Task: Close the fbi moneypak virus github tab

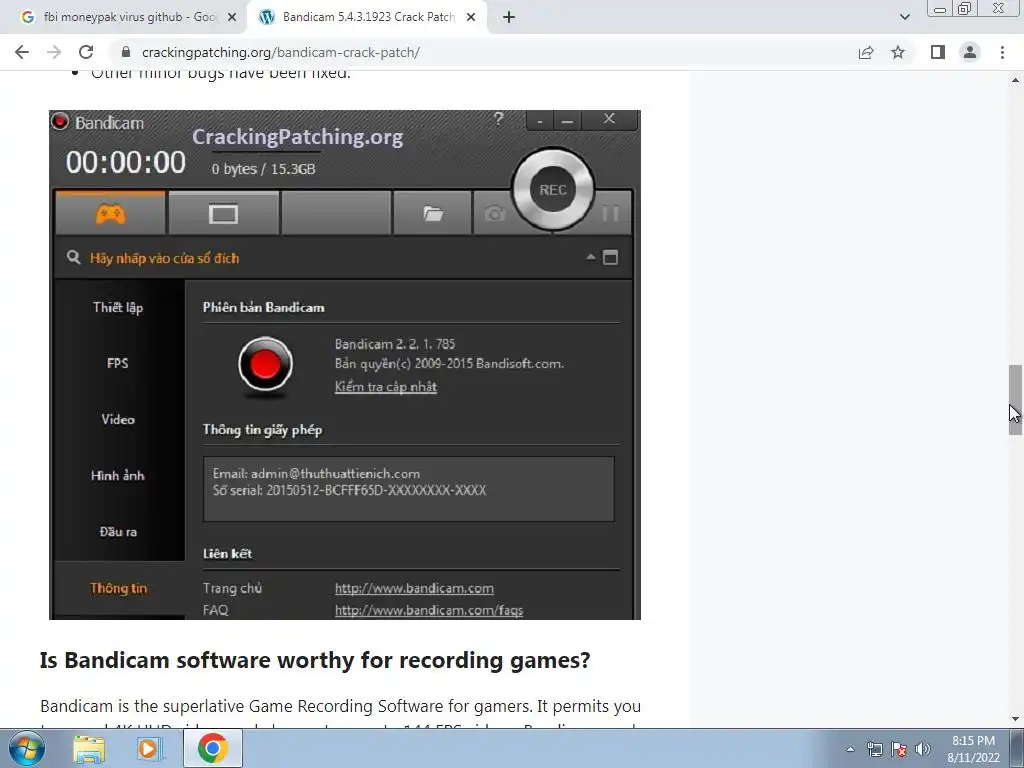Action: pyautogui.click(x=232, y=18)
